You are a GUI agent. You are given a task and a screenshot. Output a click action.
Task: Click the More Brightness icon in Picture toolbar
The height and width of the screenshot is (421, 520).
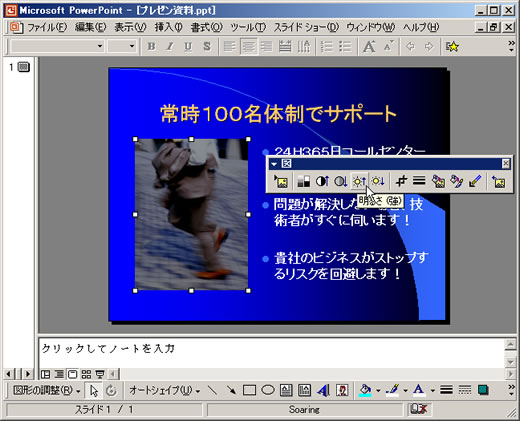point(360,182)
